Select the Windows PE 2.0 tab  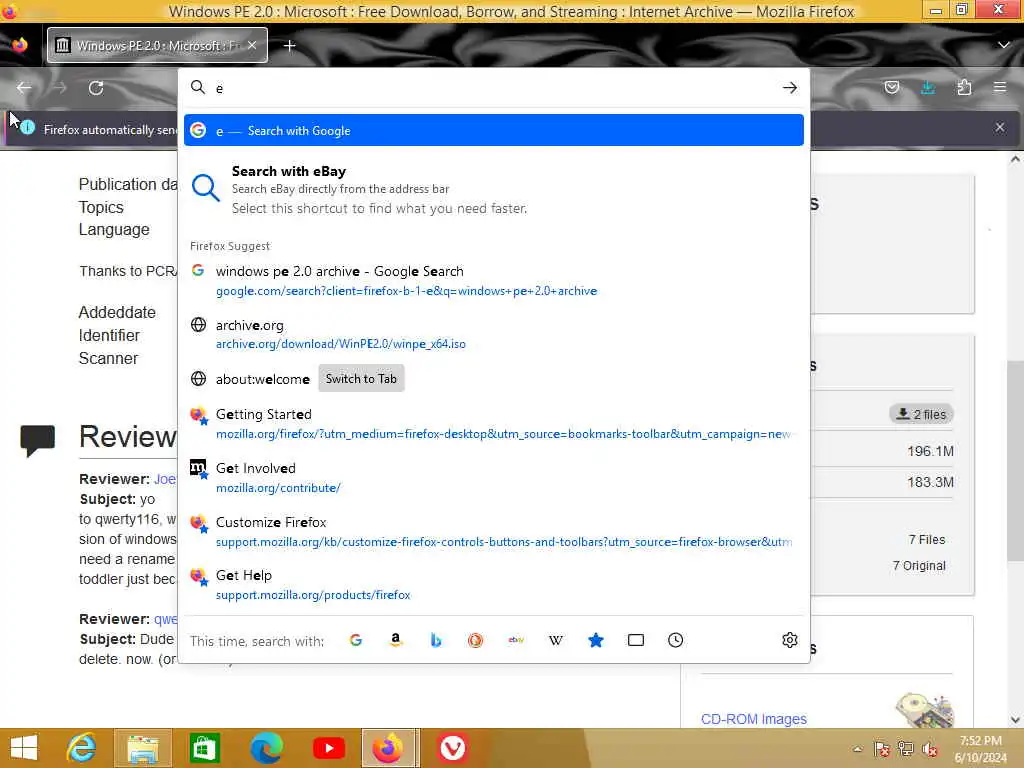click(x=157, y=45)
